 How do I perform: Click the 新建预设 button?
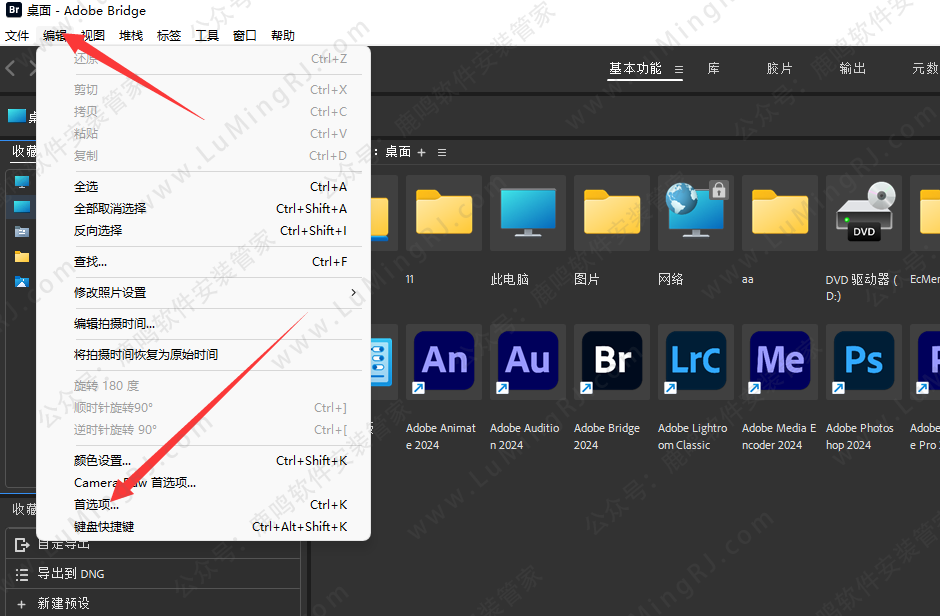63,603
